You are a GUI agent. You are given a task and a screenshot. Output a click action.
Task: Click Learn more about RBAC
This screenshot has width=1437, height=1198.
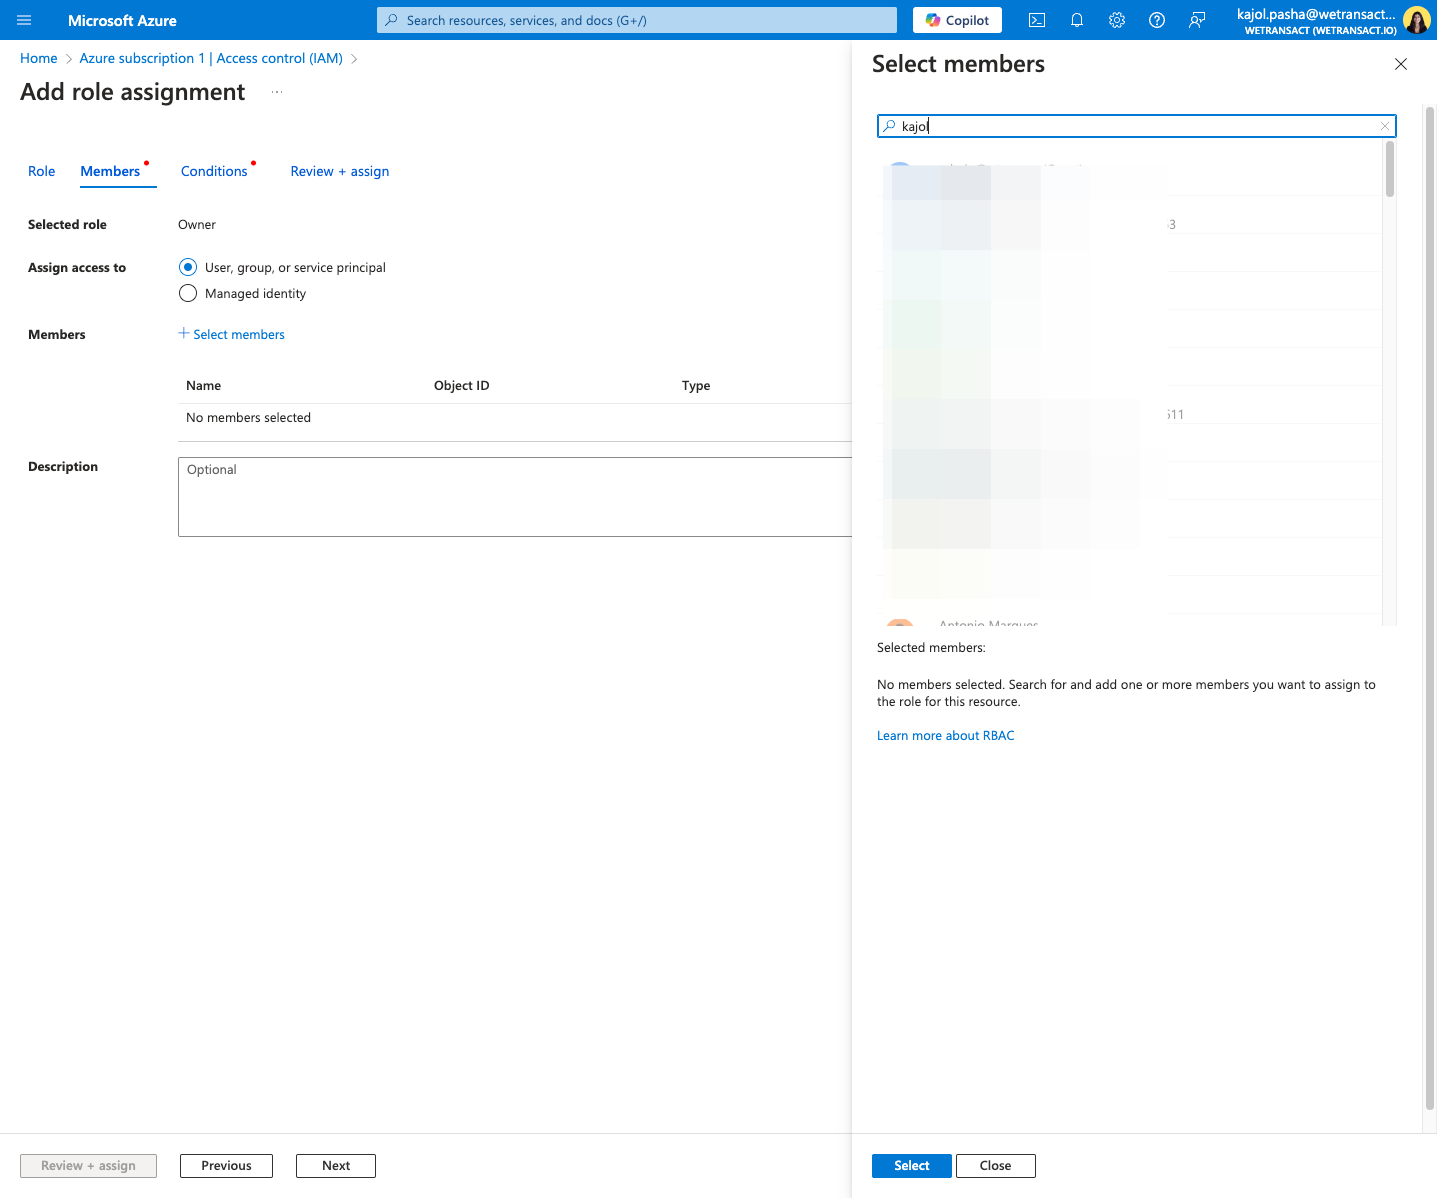click(x=946, y=735)
